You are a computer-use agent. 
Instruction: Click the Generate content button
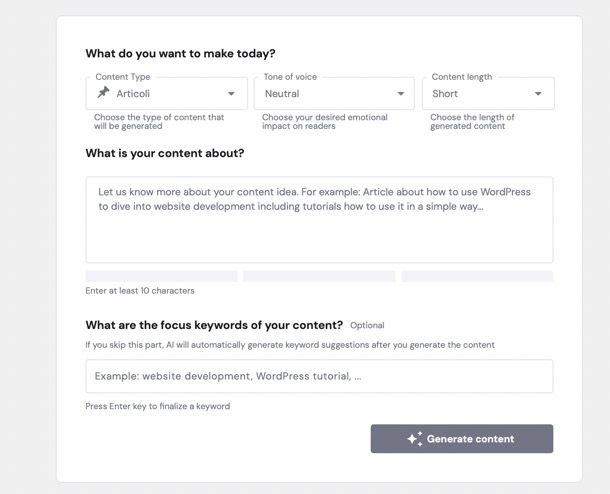pyautogui.click(x=462, y=438)
